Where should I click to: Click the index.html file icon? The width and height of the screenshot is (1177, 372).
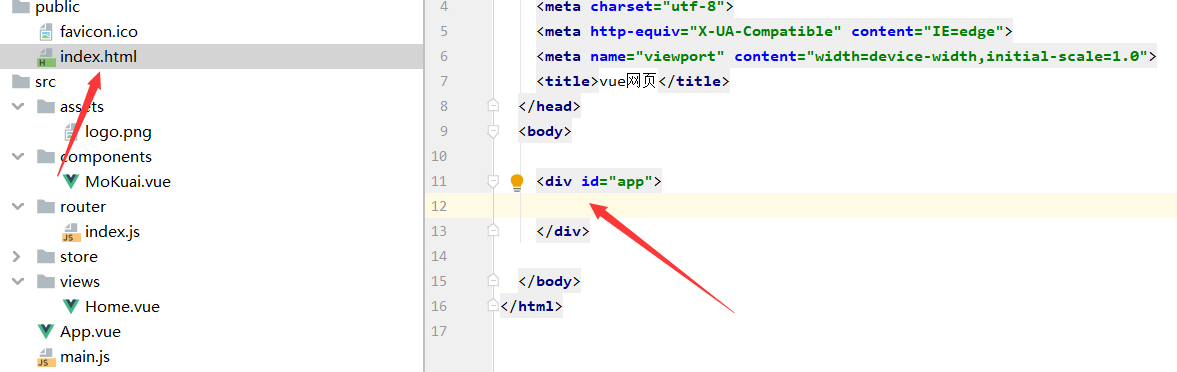click(47, 57)
